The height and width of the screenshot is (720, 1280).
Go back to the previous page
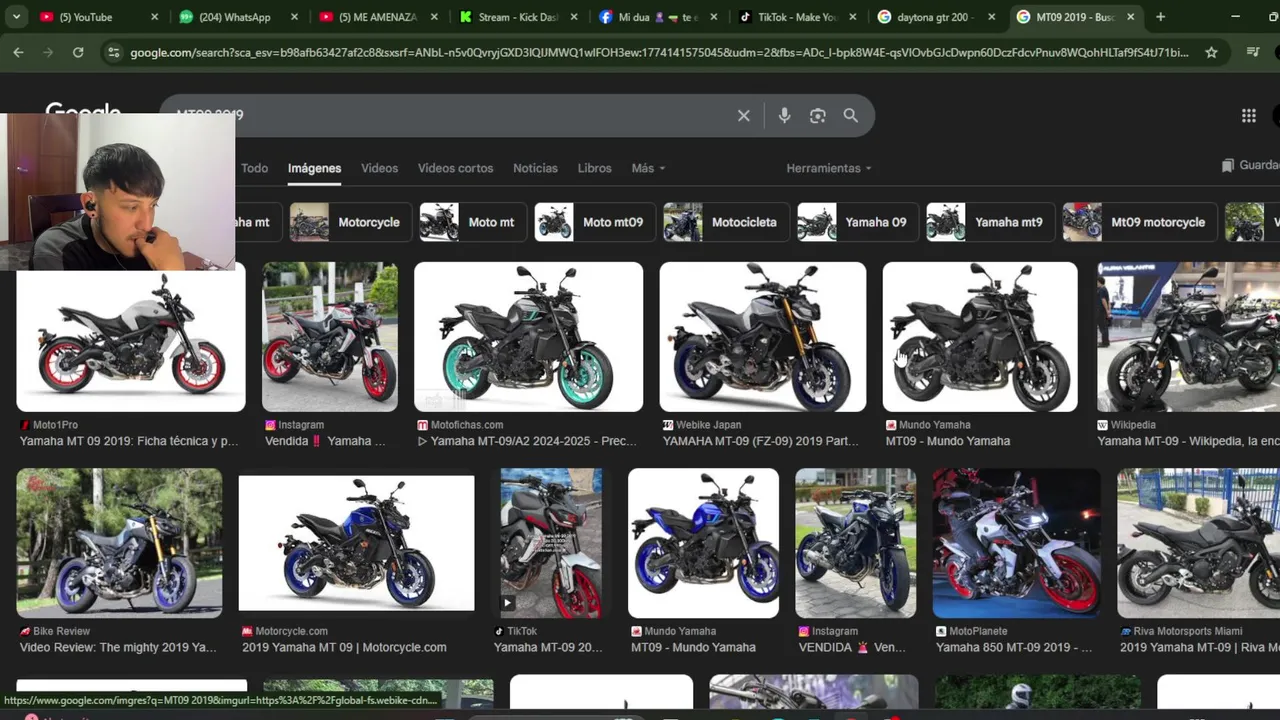pyautogui.click(x=18, y=52)
